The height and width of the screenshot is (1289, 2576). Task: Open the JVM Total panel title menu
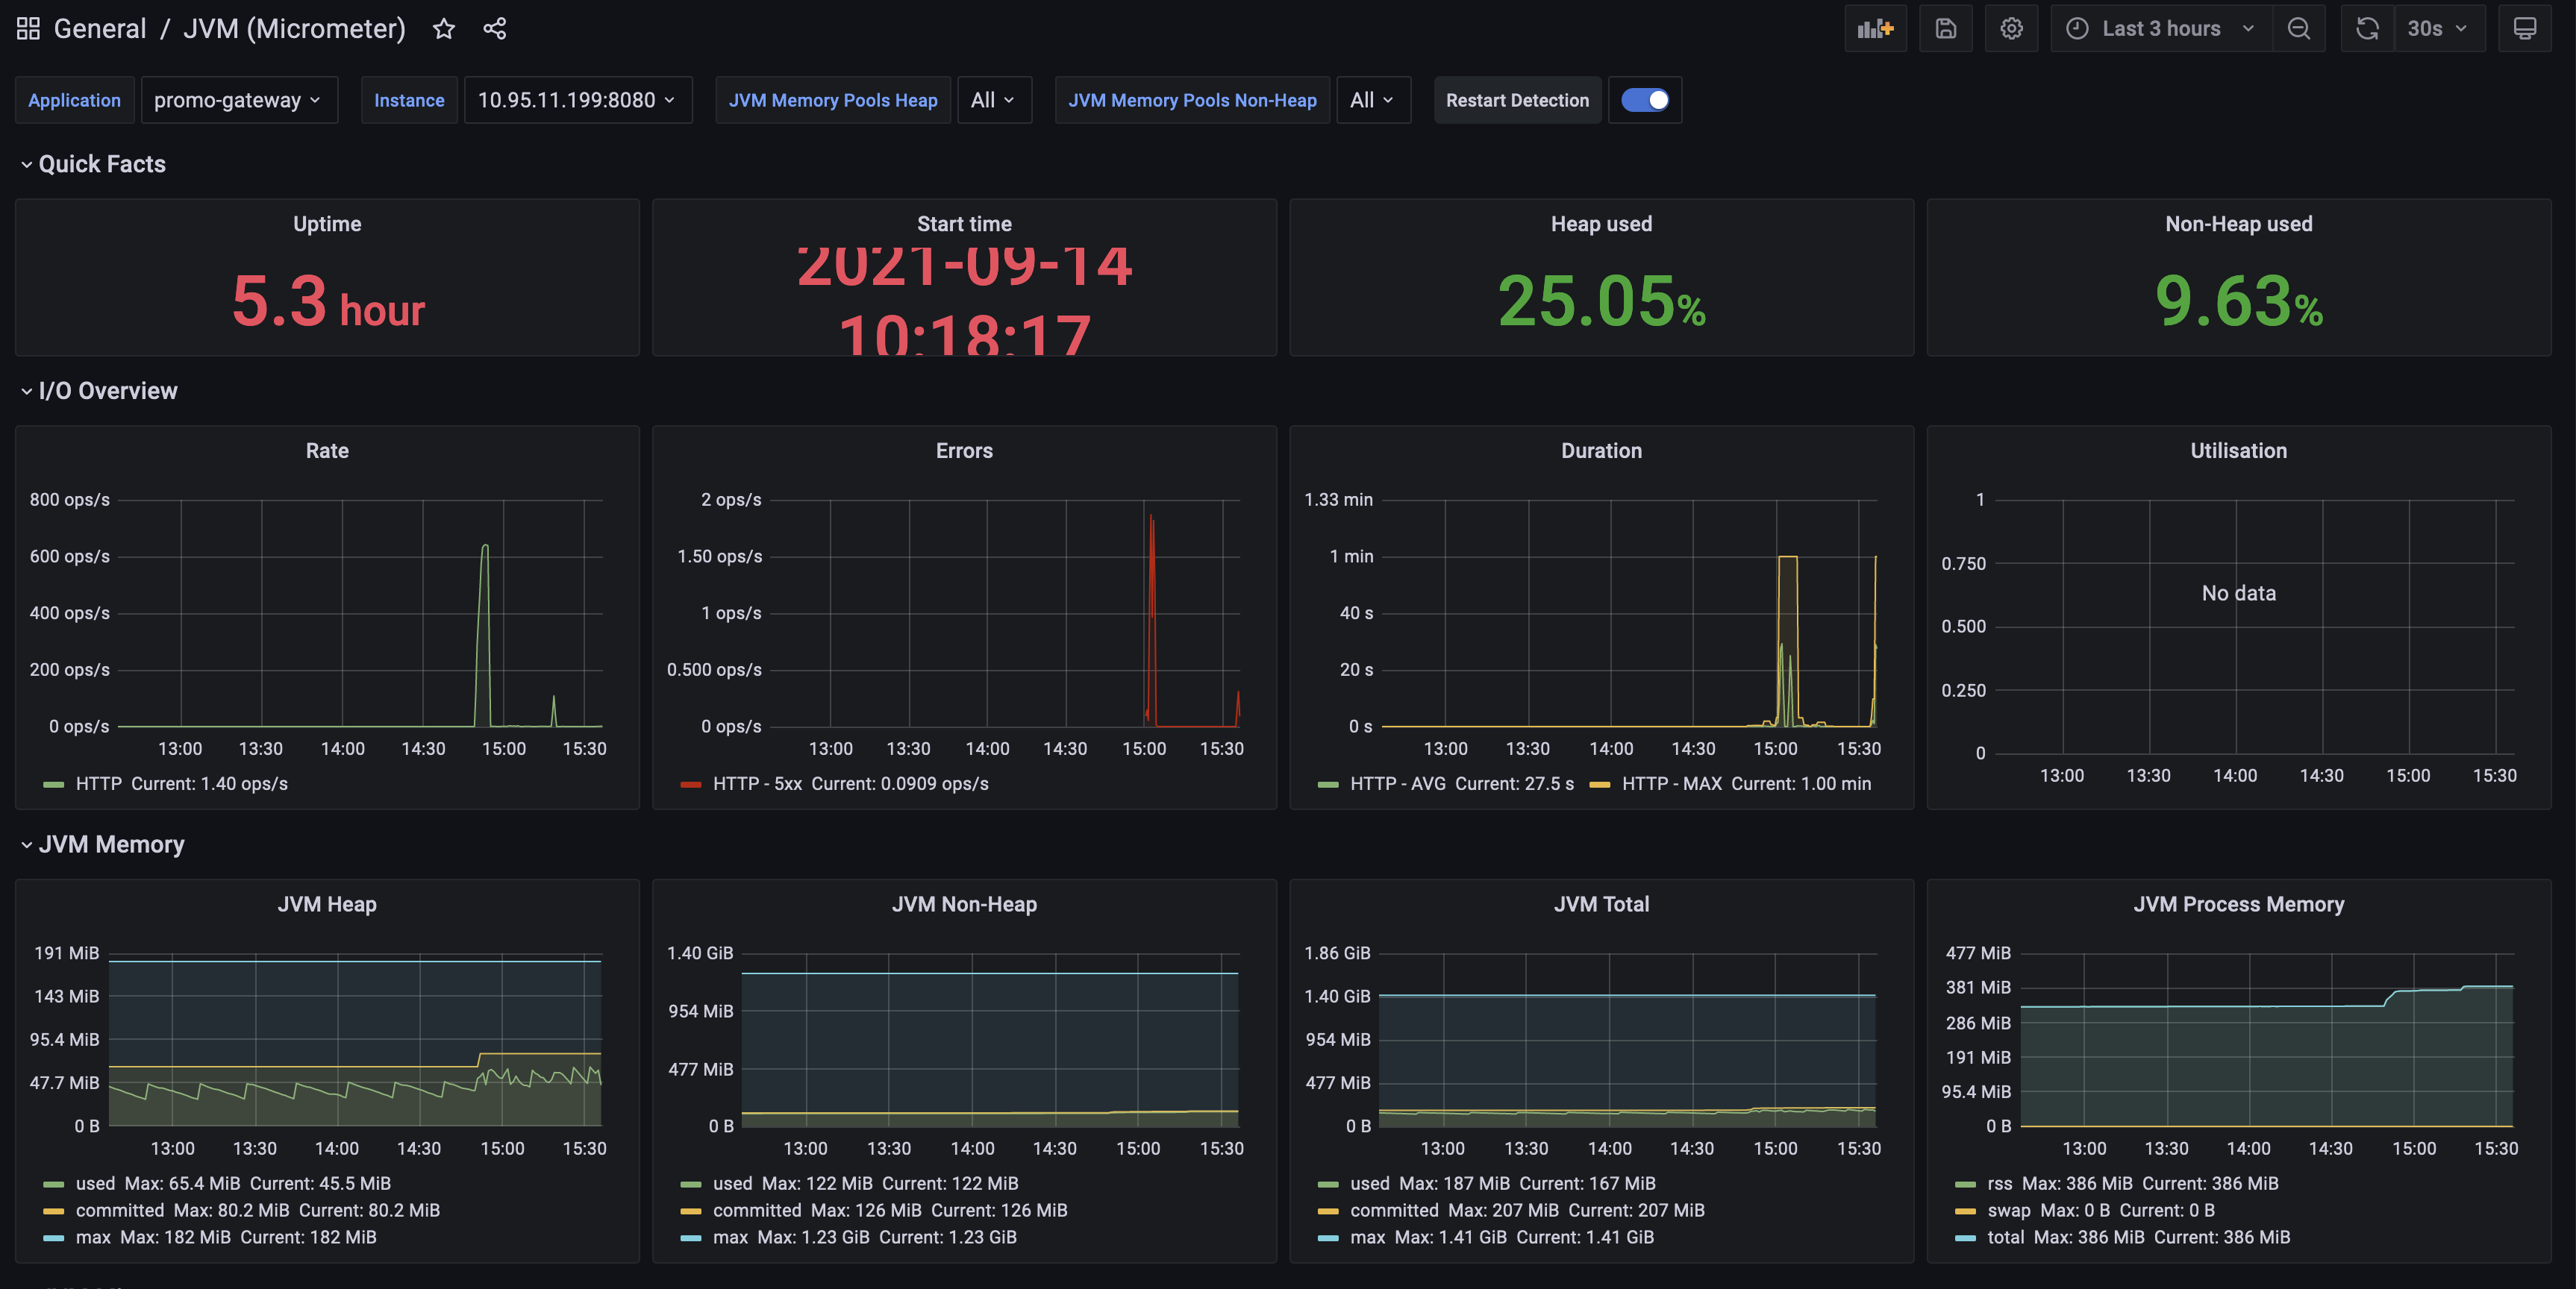point(1601,905)
